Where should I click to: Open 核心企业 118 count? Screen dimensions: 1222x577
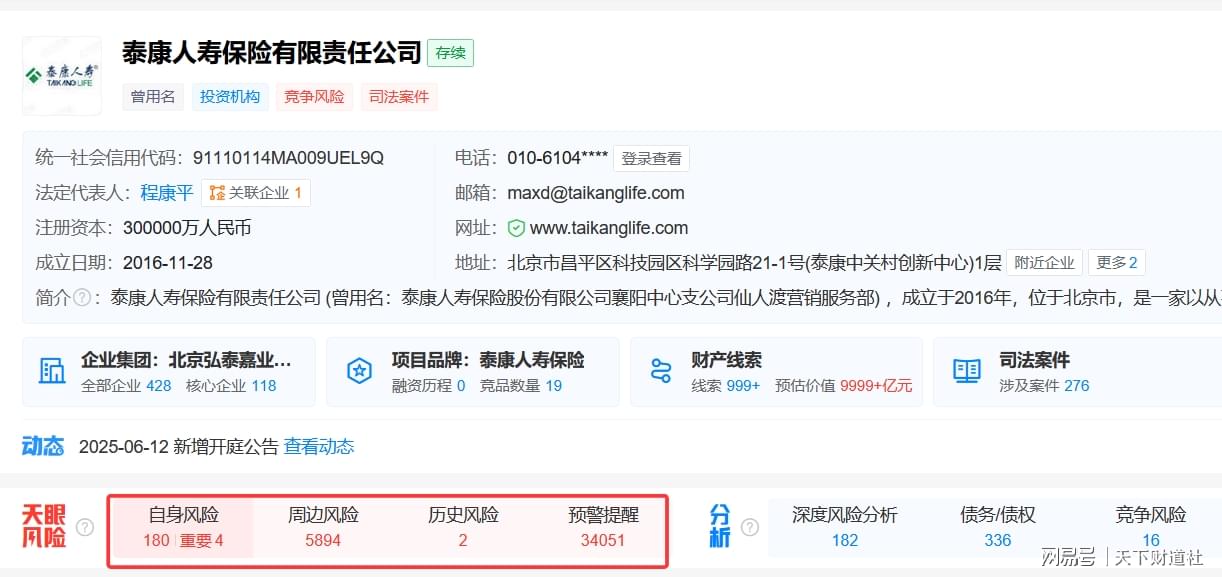(x=231, y=386)
